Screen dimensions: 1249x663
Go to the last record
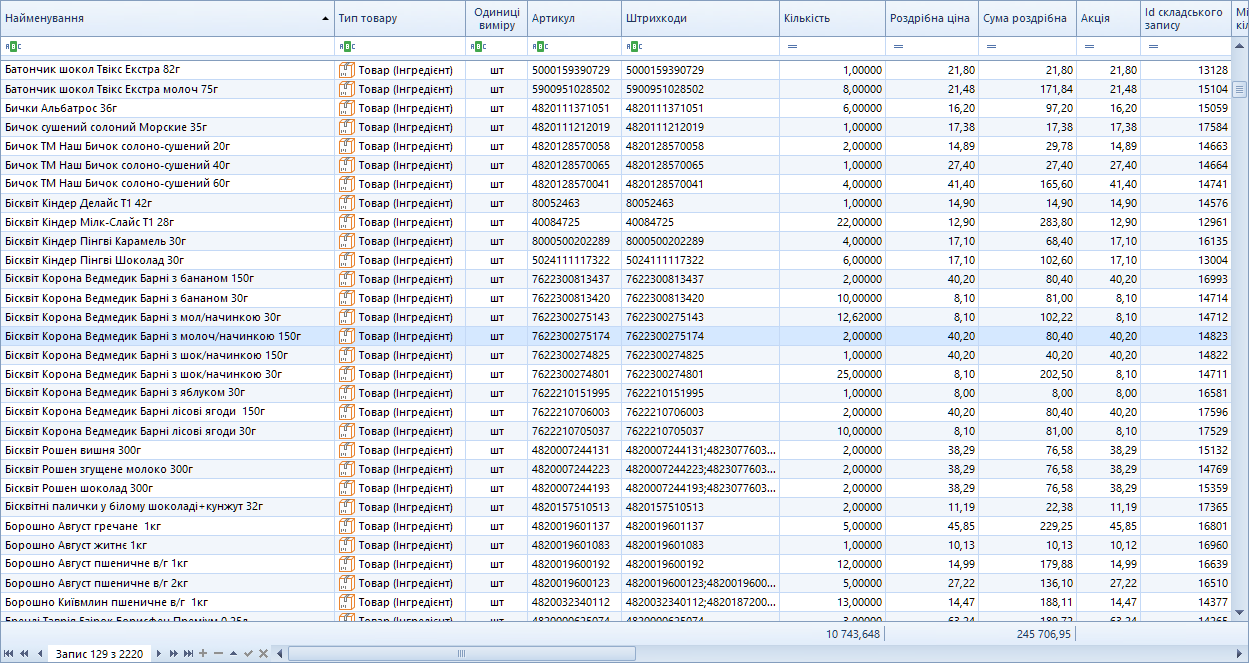tap(189, 653)
